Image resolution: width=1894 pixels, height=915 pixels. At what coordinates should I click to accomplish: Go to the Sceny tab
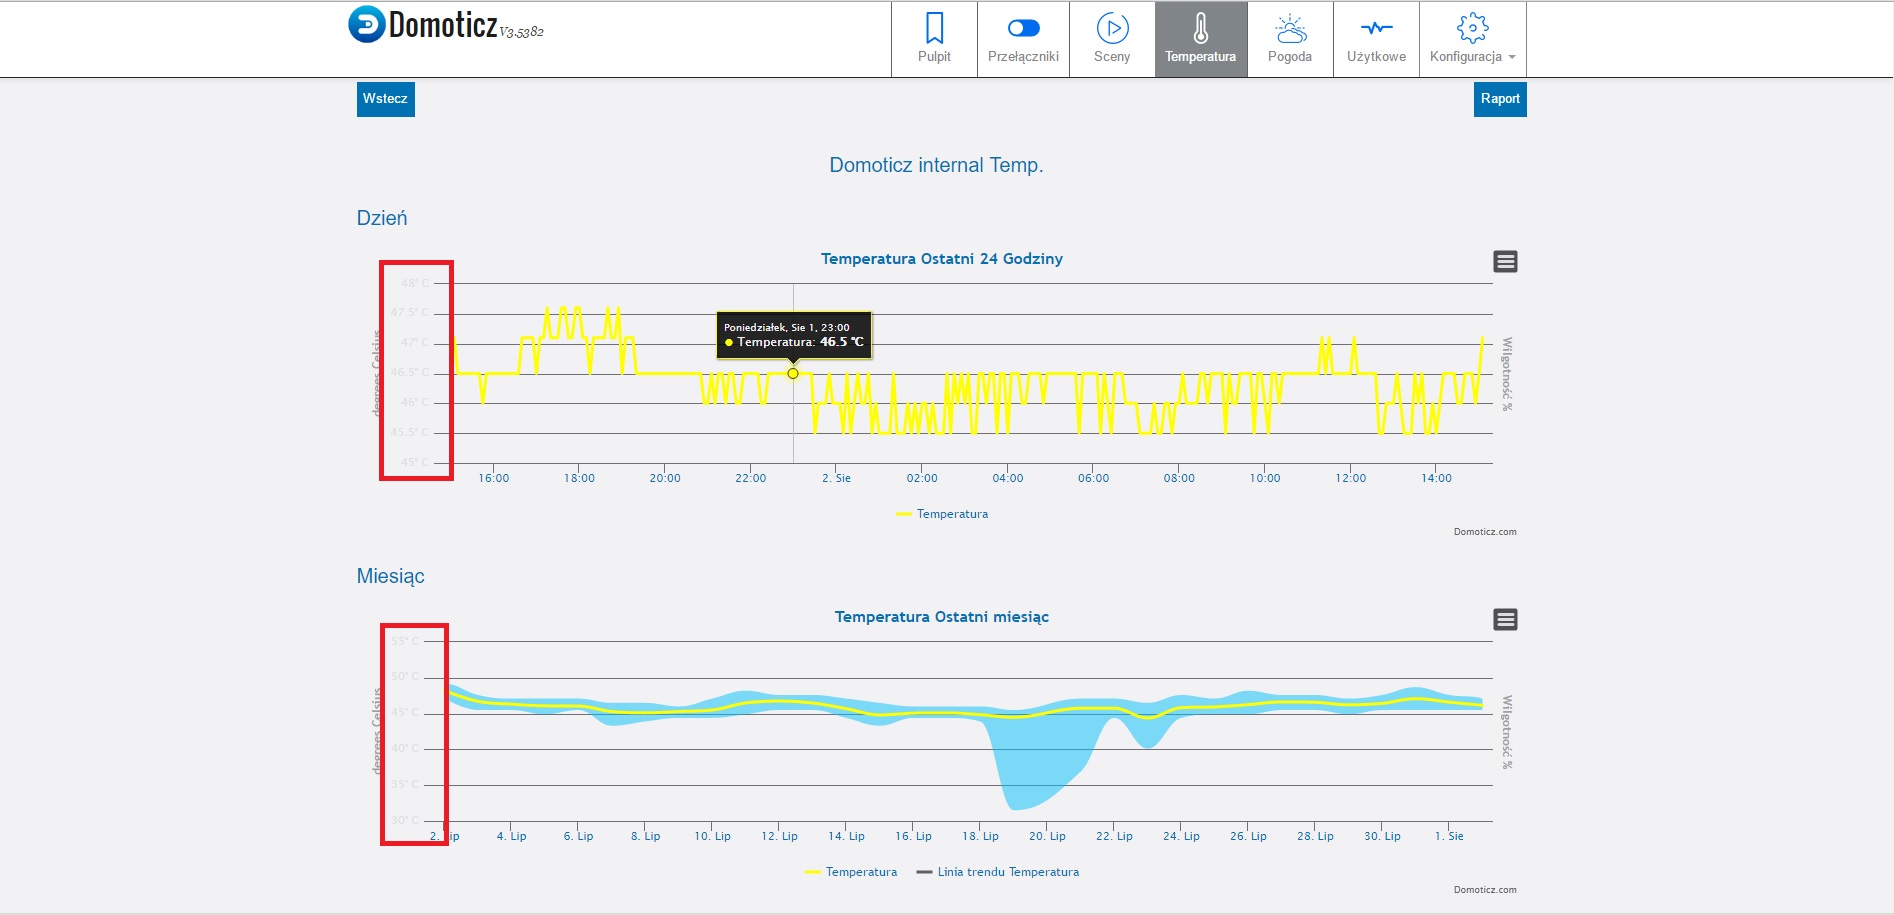[x=1112, y=39]
